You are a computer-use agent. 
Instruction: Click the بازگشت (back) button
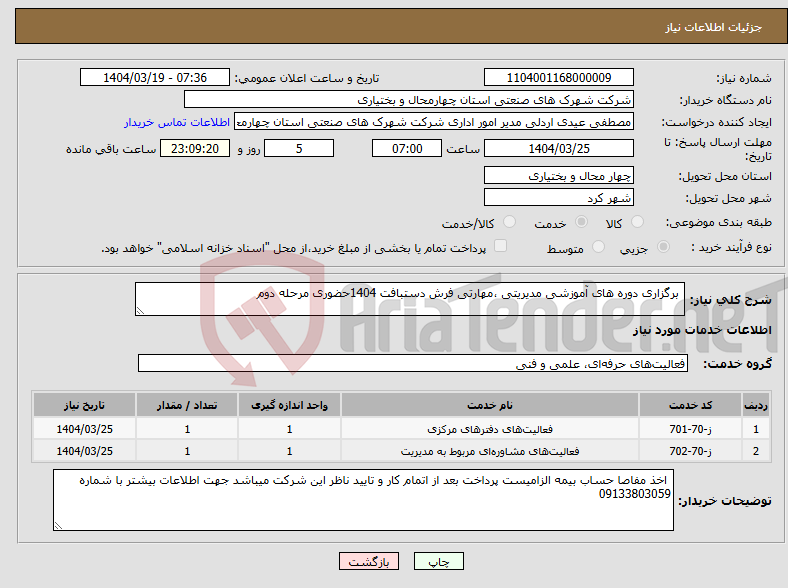[369, 561]
